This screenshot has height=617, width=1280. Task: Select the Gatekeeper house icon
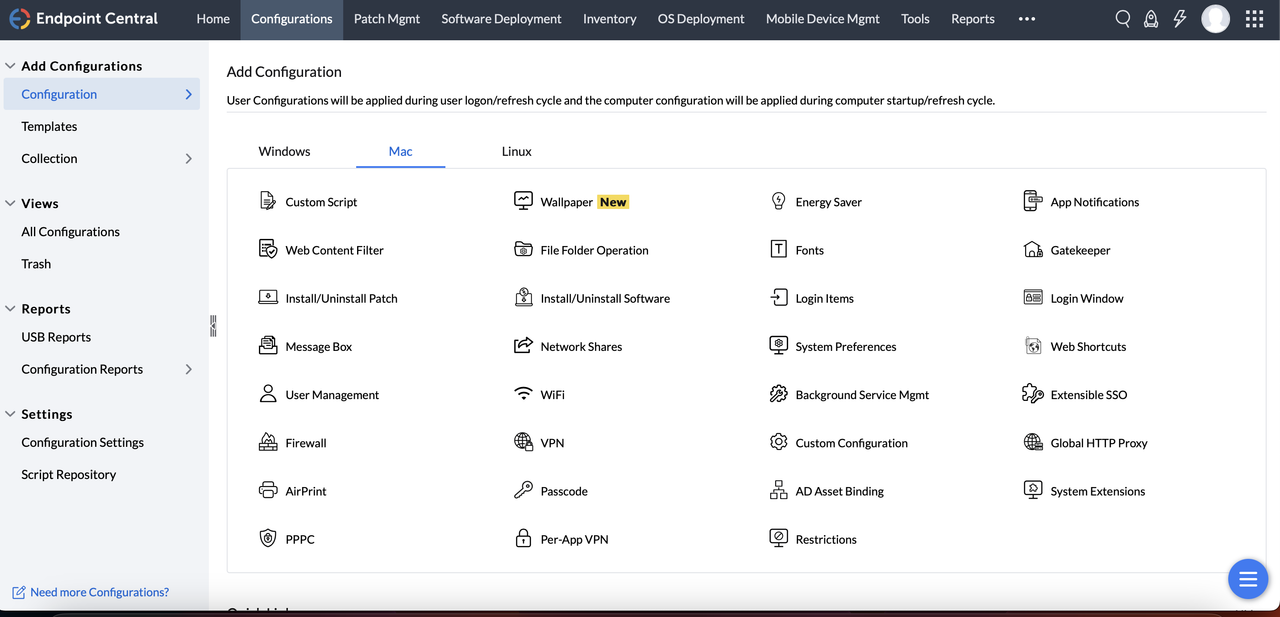pyautogui.click(x=1033, y=249)
